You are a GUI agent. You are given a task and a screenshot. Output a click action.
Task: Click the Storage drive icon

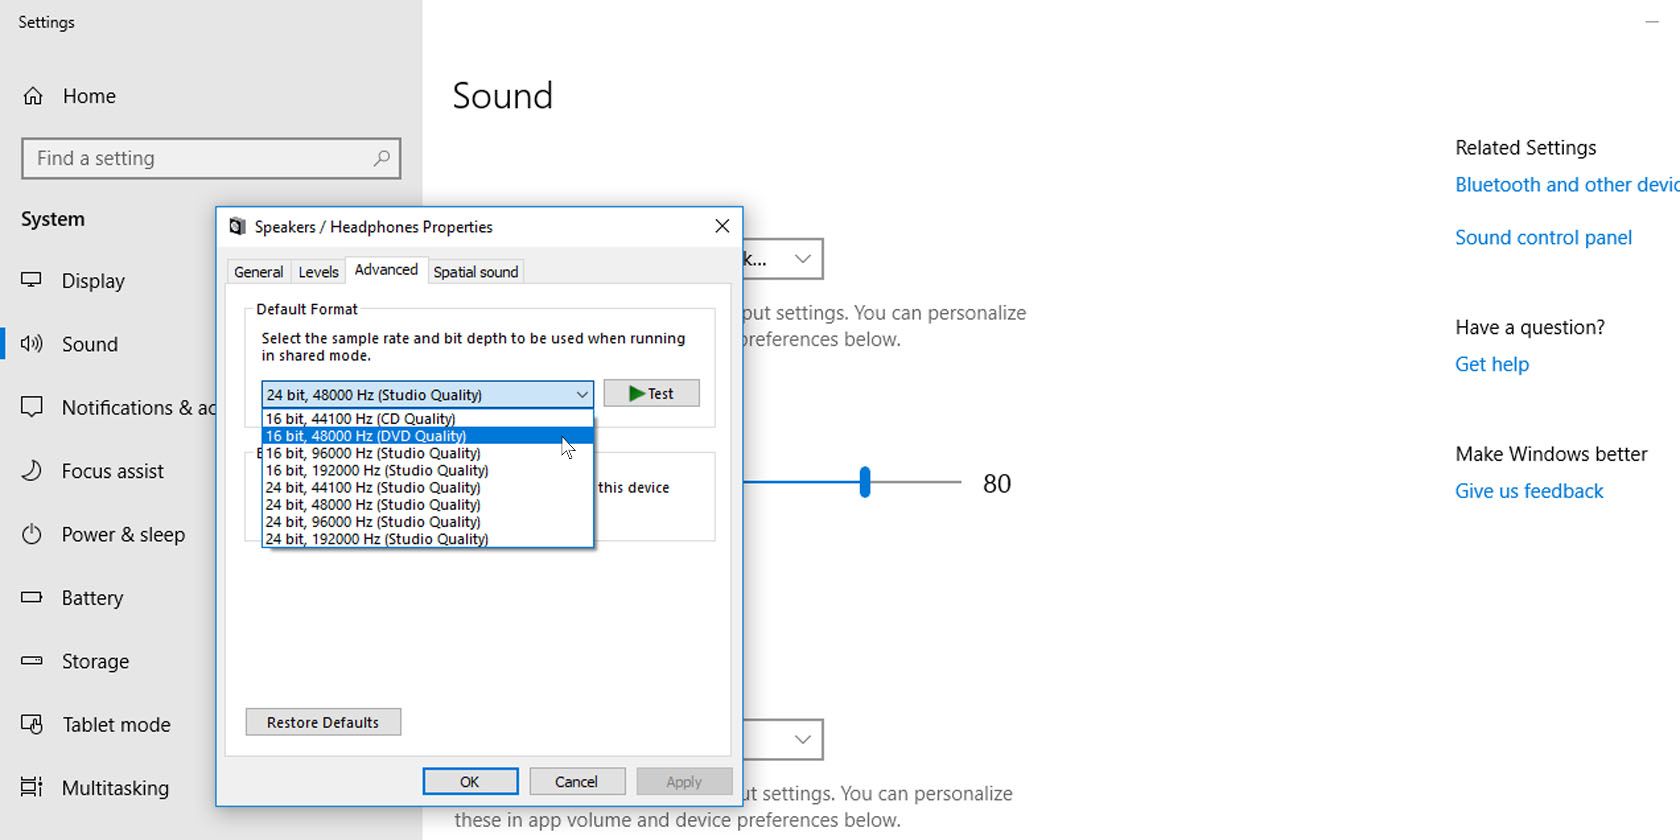[x=32, y=661]
